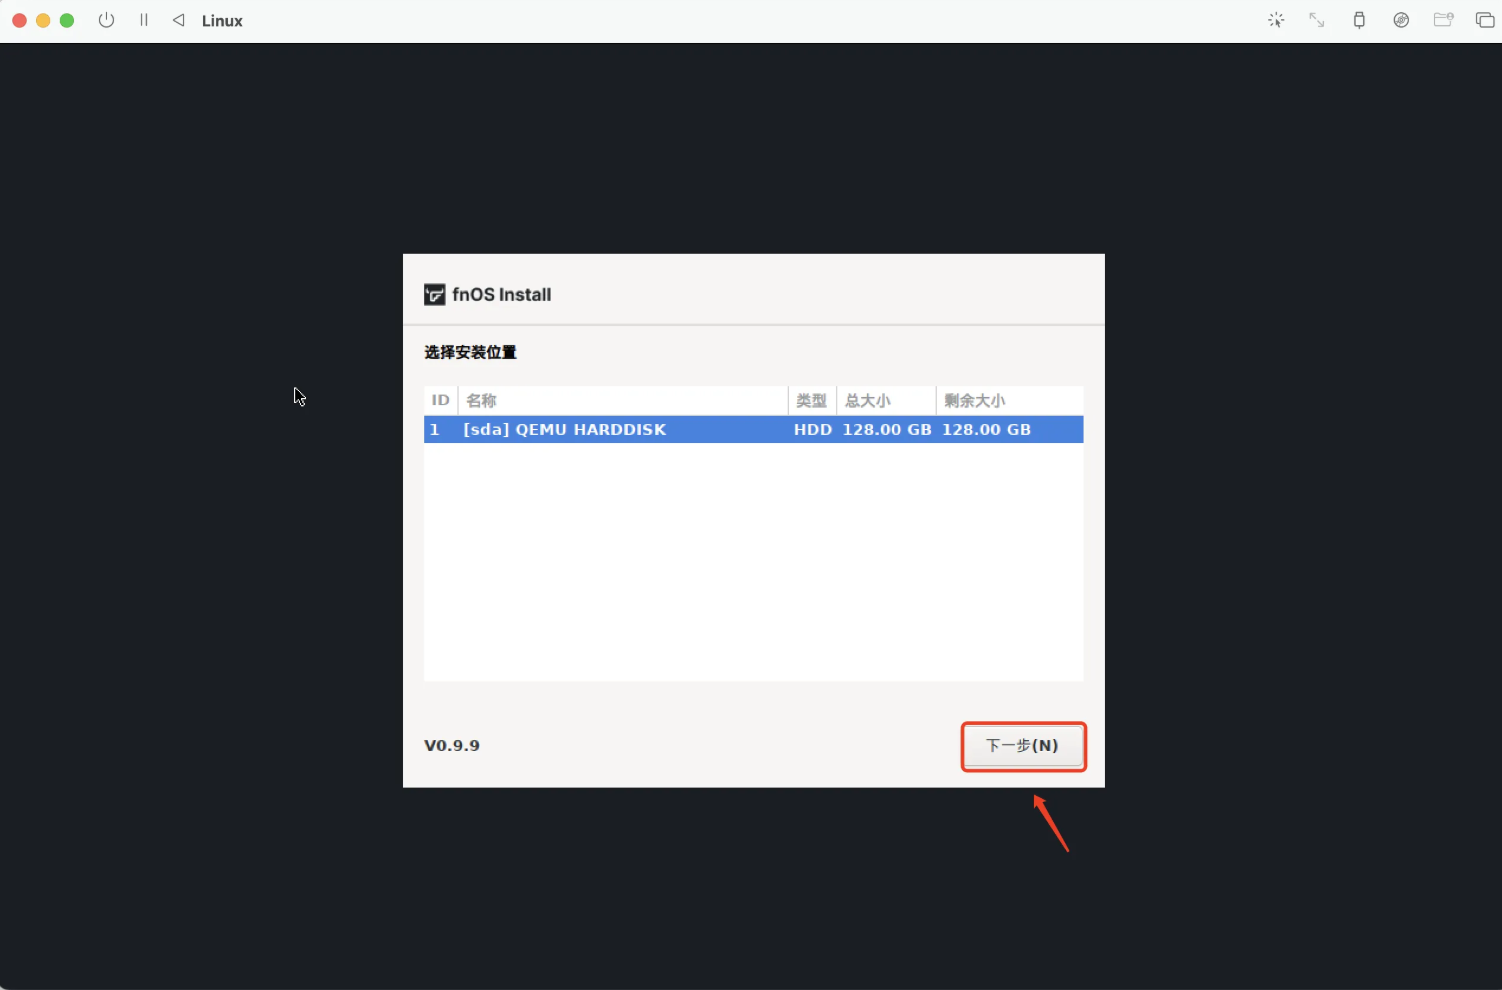Maximize the Linux VM window
Image resolution: width=1502 pixels, height=990 pixels.
click(x=67, y=20)
